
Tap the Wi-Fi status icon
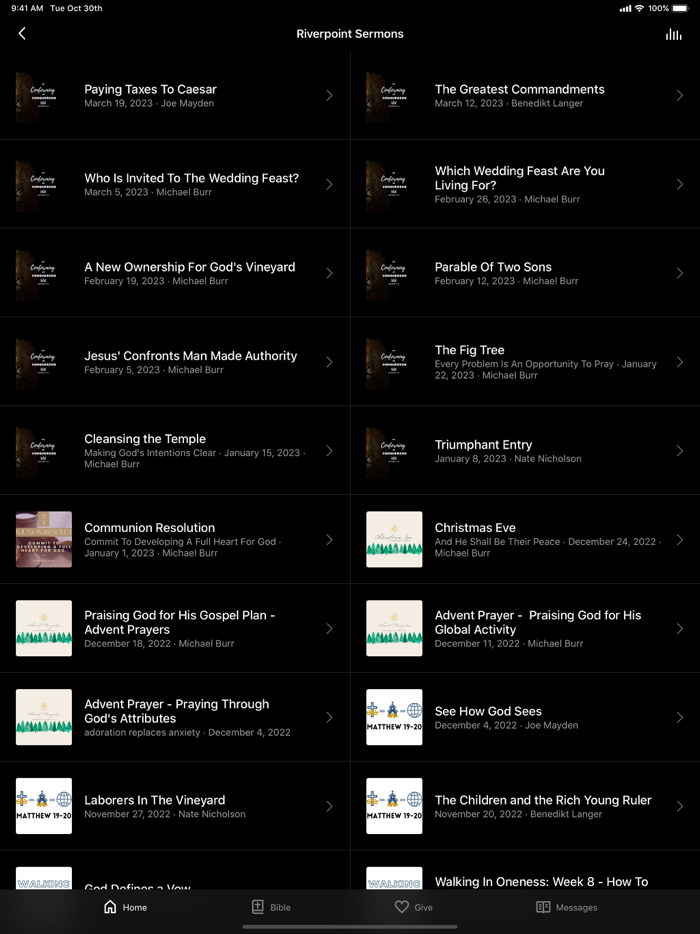tap(639, 8)
